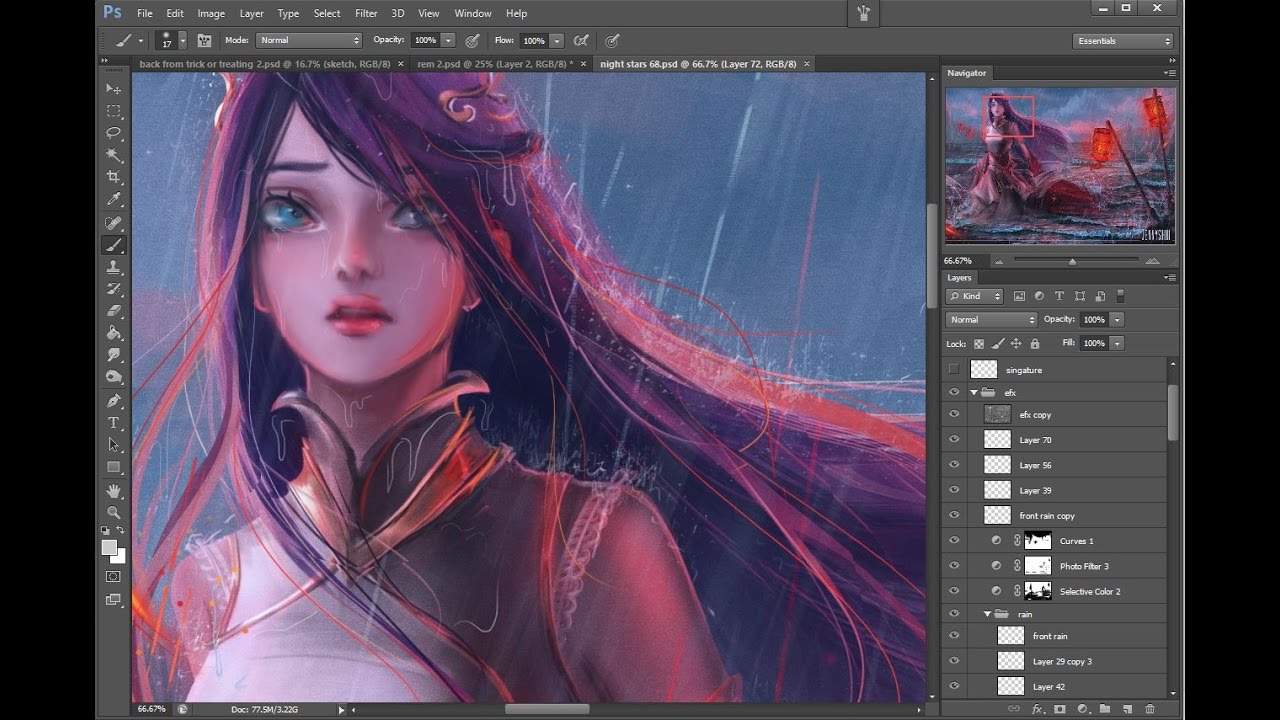Screen dimensions: 1280x720
Task: Delete layer with trash icon
Action: [1150, 709]
